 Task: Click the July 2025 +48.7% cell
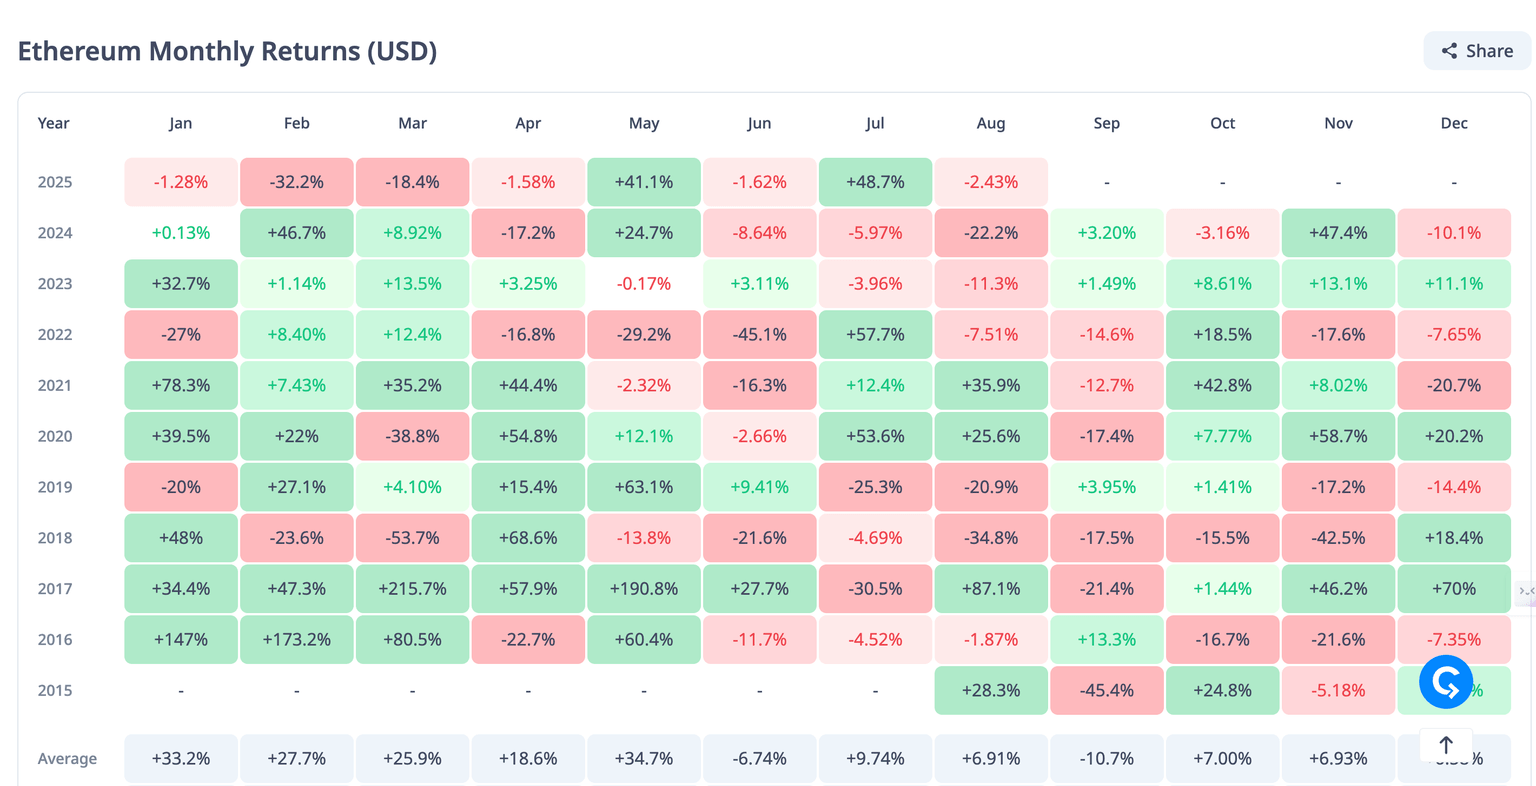[875, 182]
